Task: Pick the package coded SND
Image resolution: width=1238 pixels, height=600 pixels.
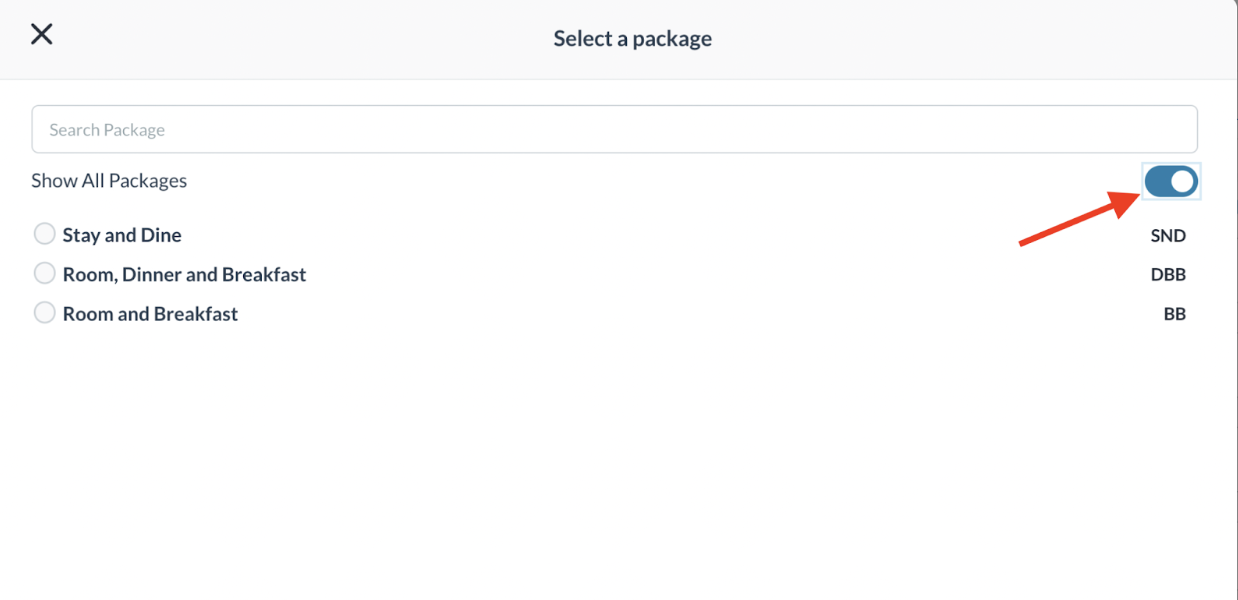Action: (45, 234)
